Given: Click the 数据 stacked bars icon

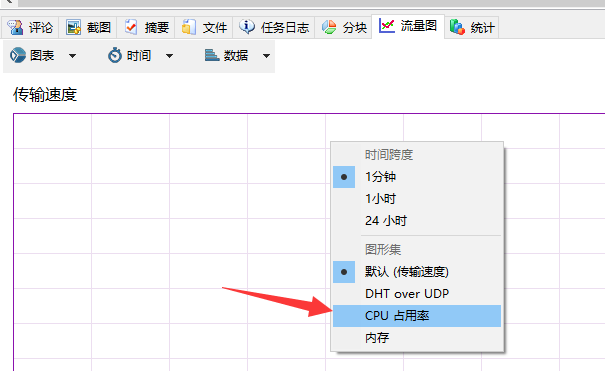Looking at the screenshot, I should tap(211, 55).
